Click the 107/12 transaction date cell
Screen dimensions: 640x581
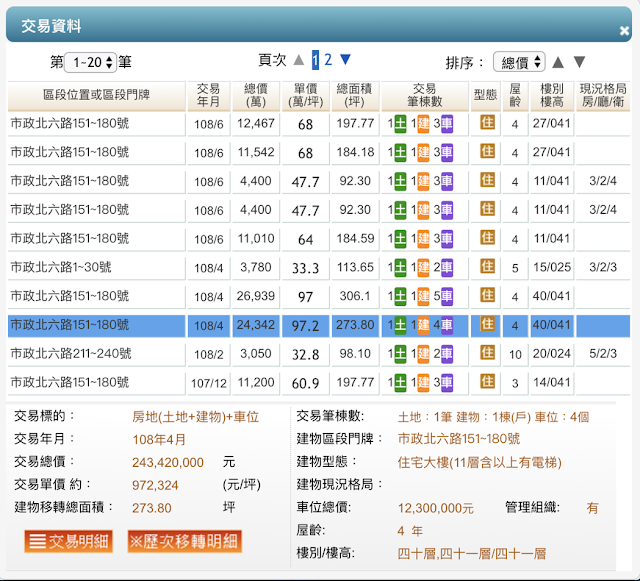coord(209,384)
